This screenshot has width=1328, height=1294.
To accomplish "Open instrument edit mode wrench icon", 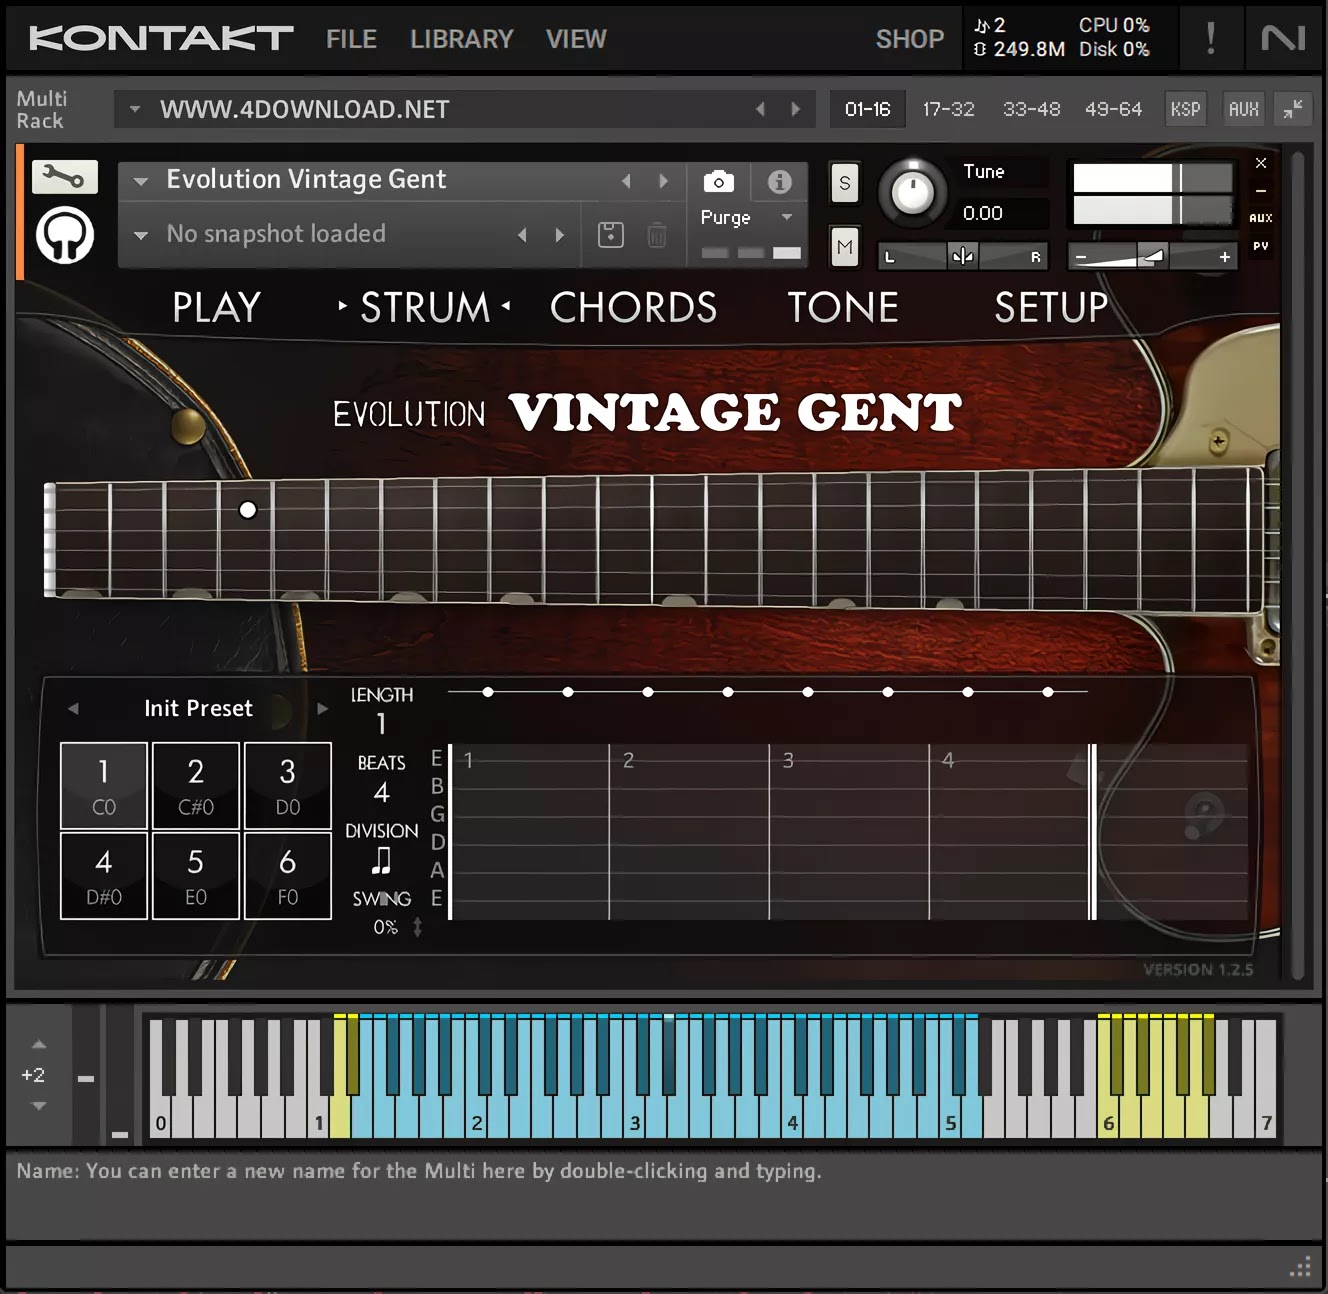I will click(x=65, y=178).
